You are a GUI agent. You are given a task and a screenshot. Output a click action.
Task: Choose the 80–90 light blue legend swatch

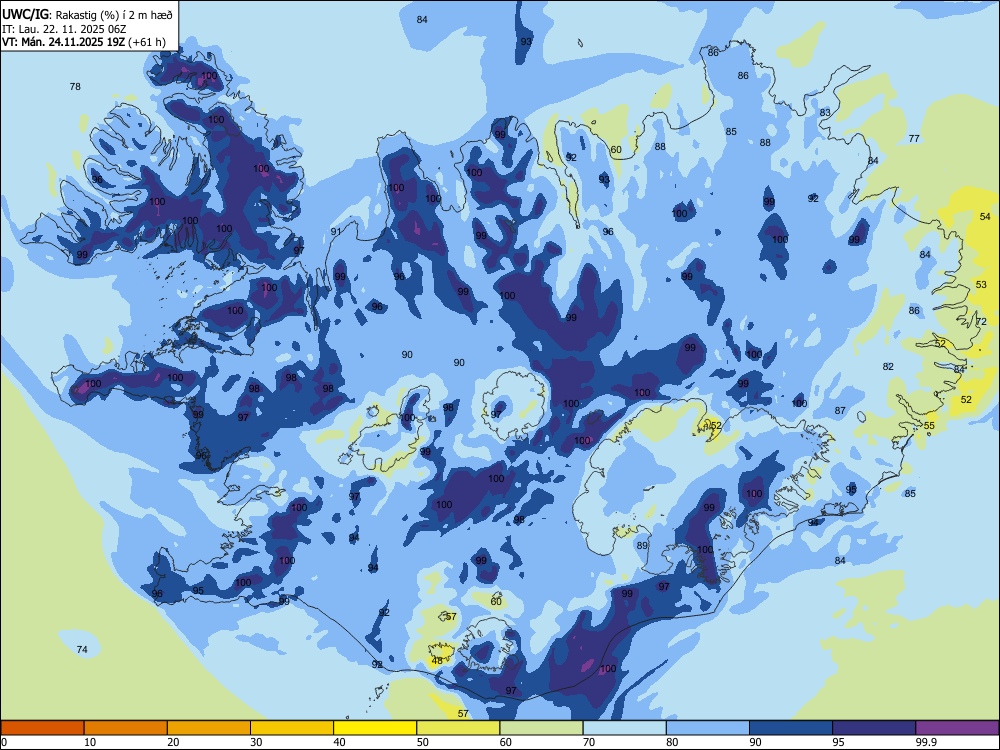707,728
